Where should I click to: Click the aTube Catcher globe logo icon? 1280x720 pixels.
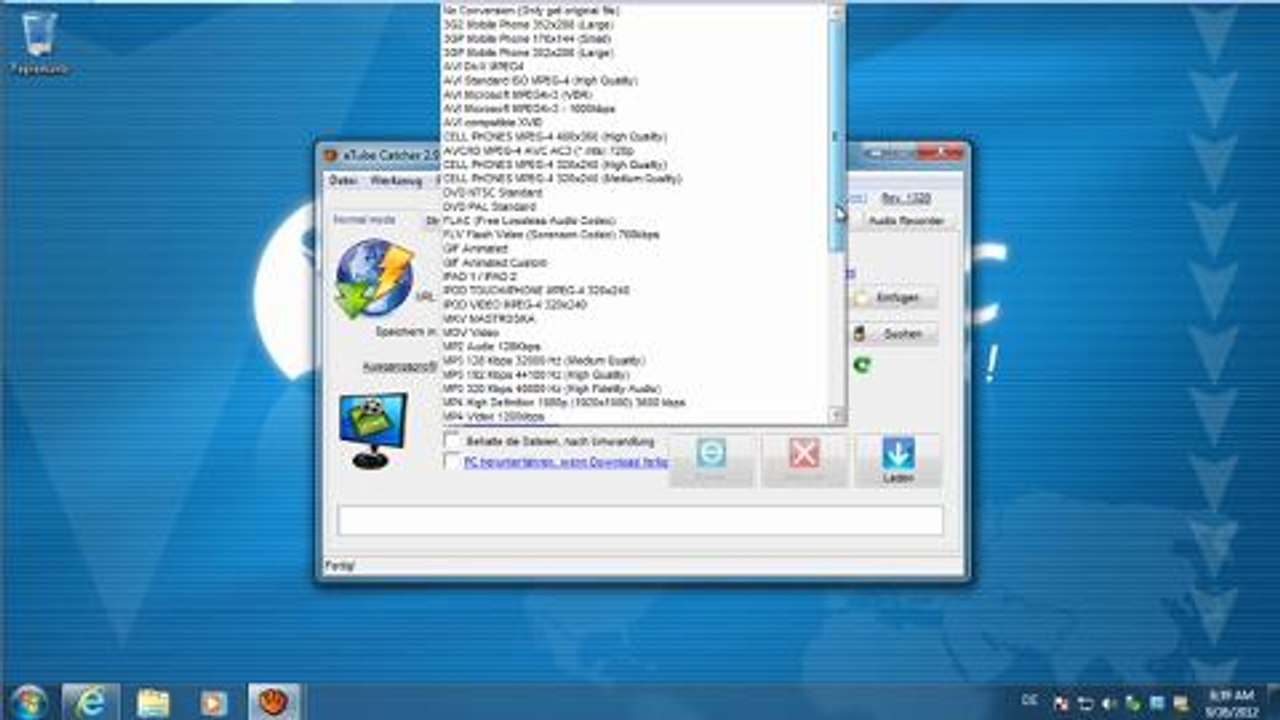[374, 277]
